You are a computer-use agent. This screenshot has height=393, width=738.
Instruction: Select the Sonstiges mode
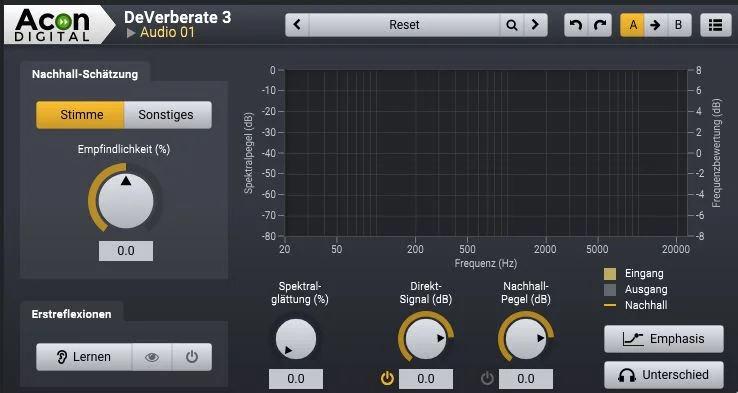[x=168, y=115]
